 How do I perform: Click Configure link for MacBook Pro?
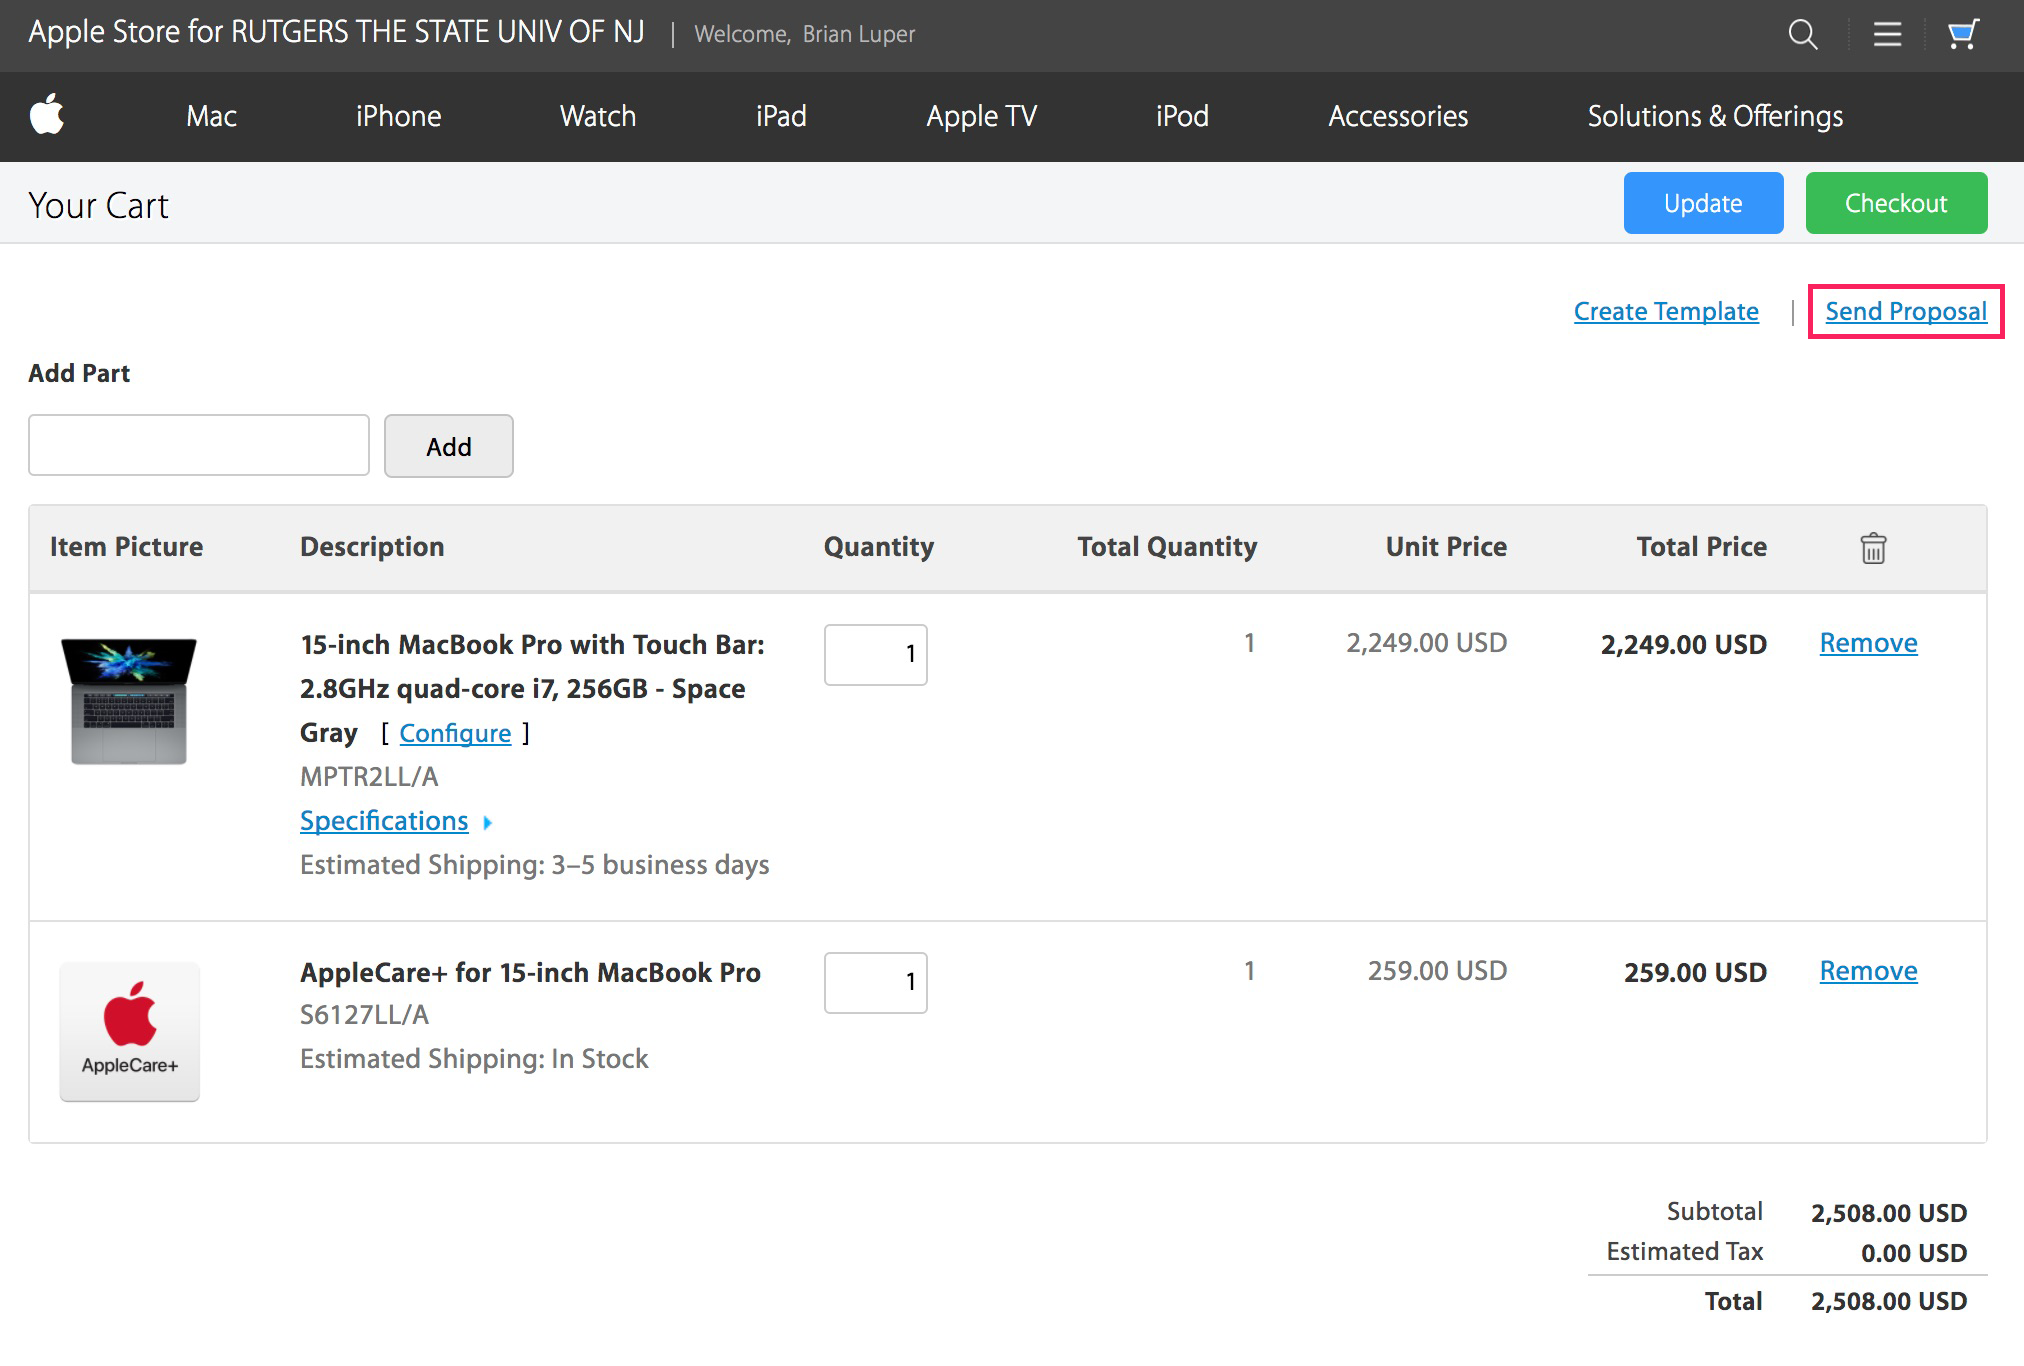click(x=455, y=734)
